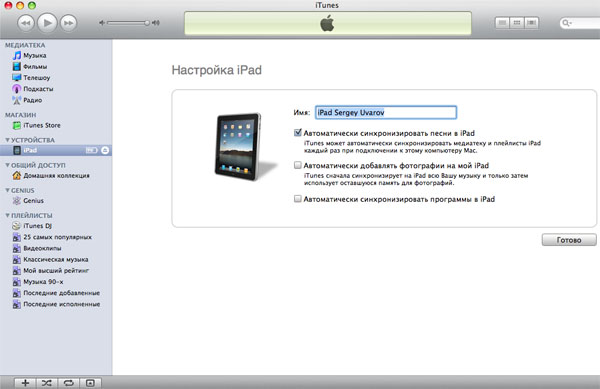
Task: Switch to grid view button
Action: tap(517, 23)
